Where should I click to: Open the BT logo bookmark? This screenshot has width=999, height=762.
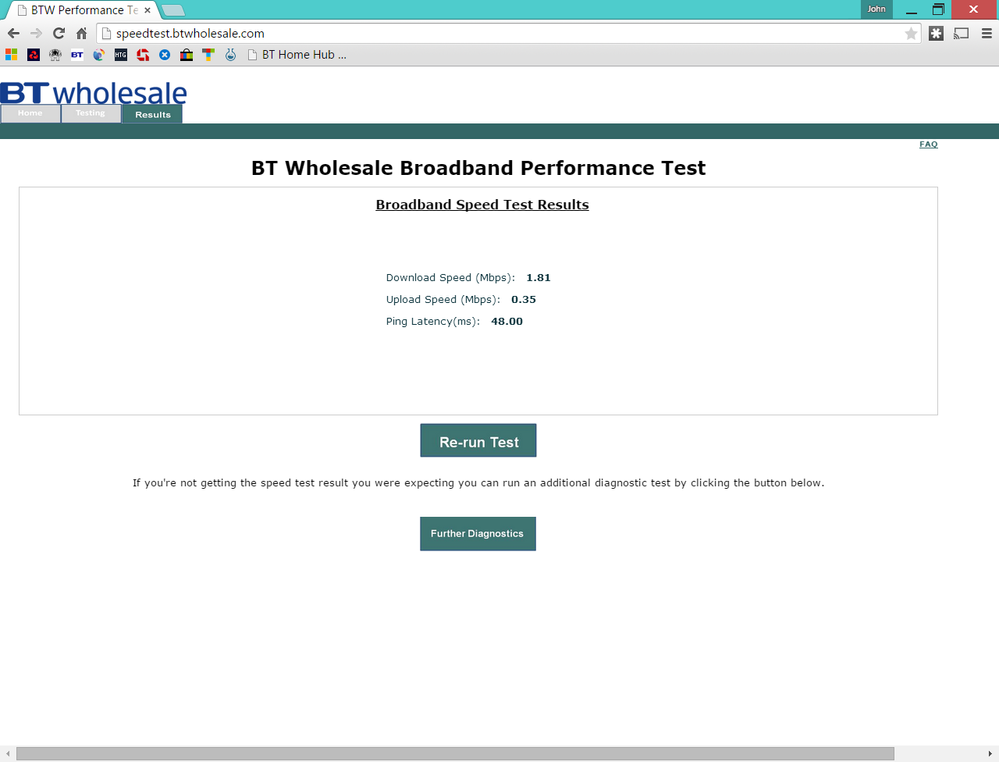point(77,55)
